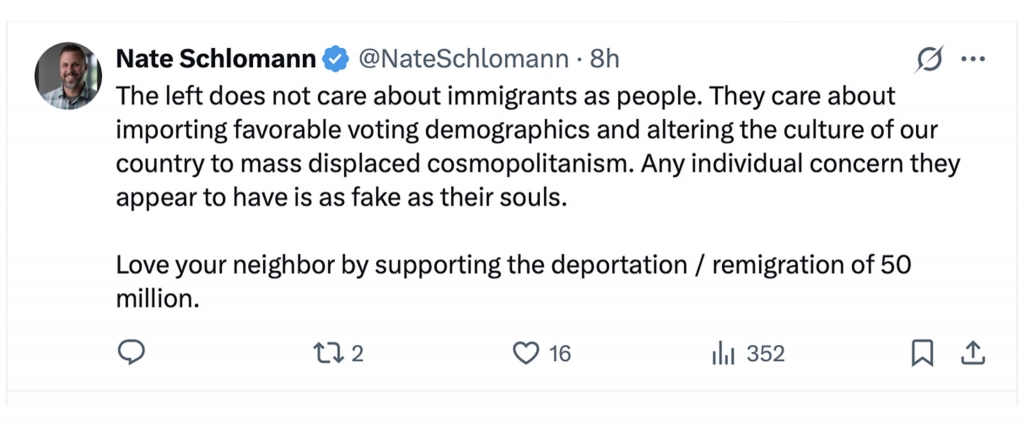Click the Nate Schlomann display name

point(215,59)
